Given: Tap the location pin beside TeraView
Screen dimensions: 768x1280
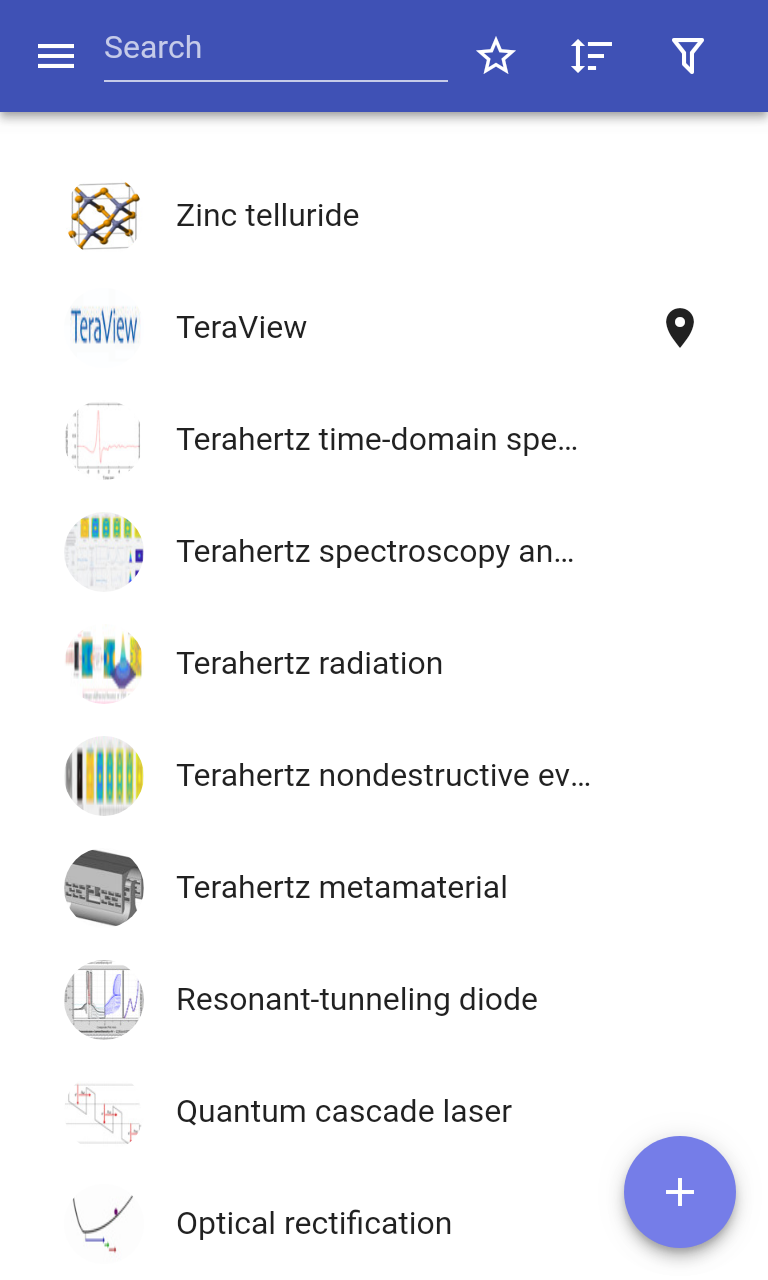Looking at the screenshot, I should coord(680,328).
